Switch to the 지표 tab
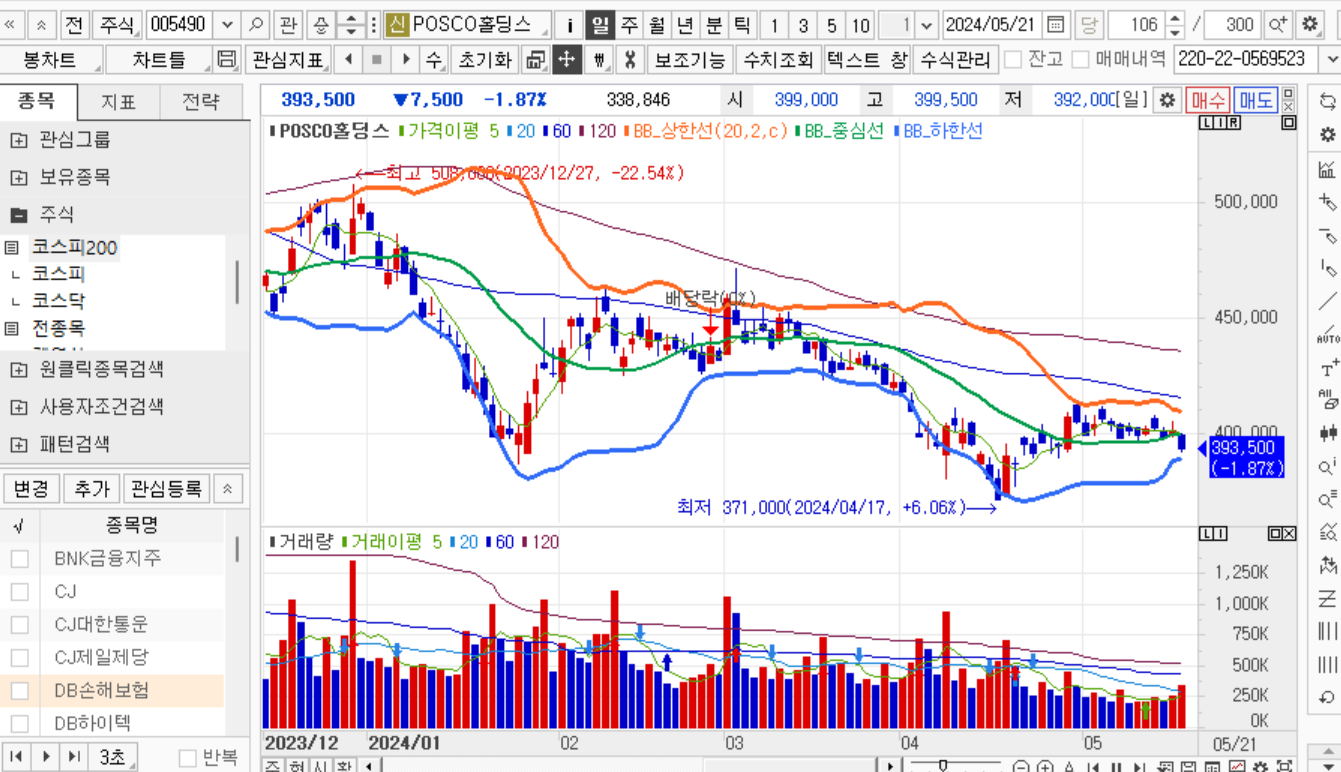 pos(119,102)
